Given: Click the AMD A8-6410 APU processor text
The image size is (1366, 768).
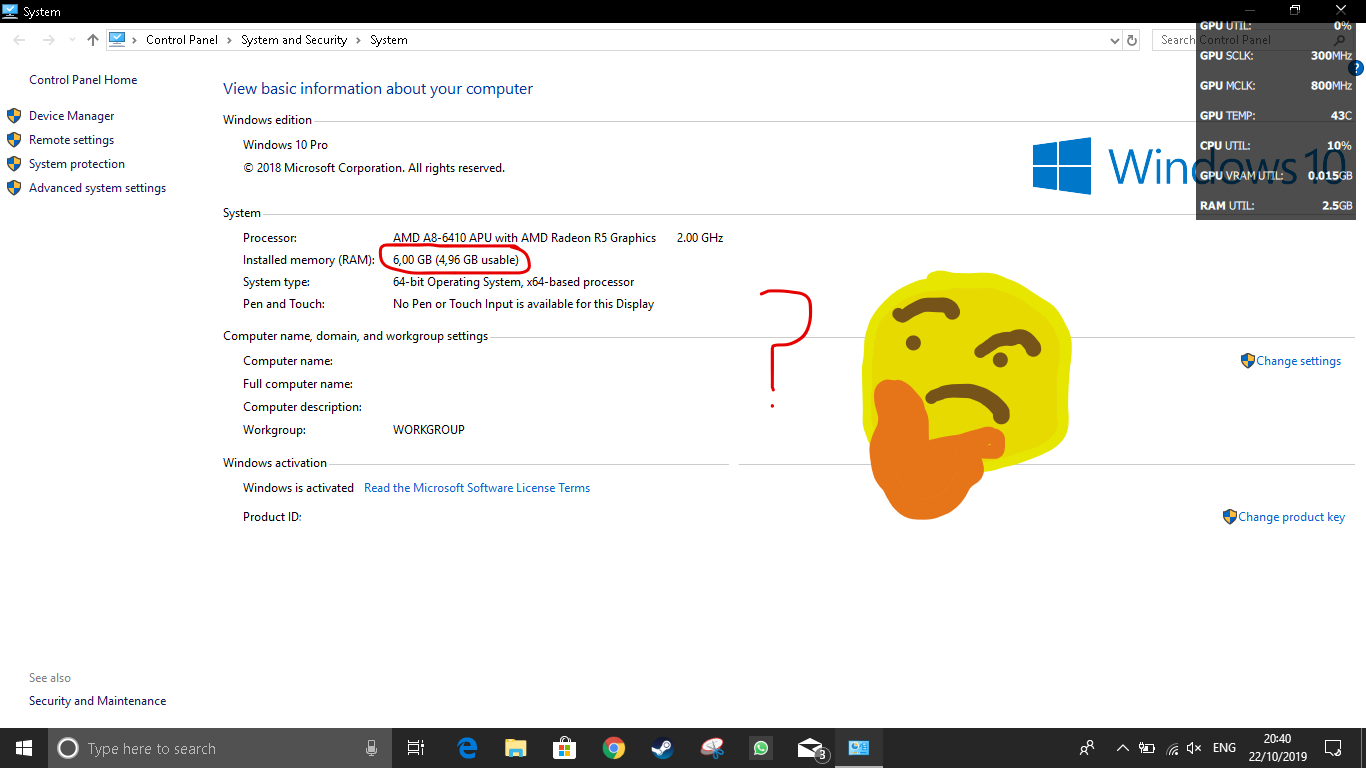Looking at the screenshot, I should coord(524,238).
